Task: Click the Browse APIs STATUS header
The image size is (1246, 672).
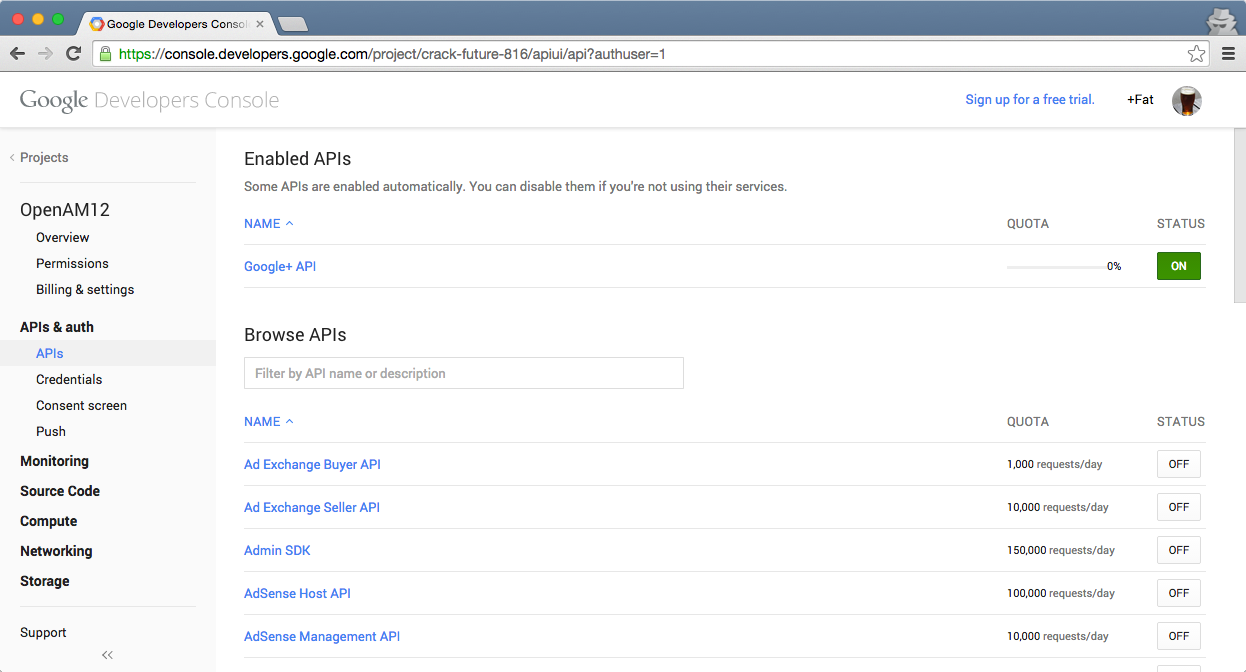Action: click(x=1181, y=422)
